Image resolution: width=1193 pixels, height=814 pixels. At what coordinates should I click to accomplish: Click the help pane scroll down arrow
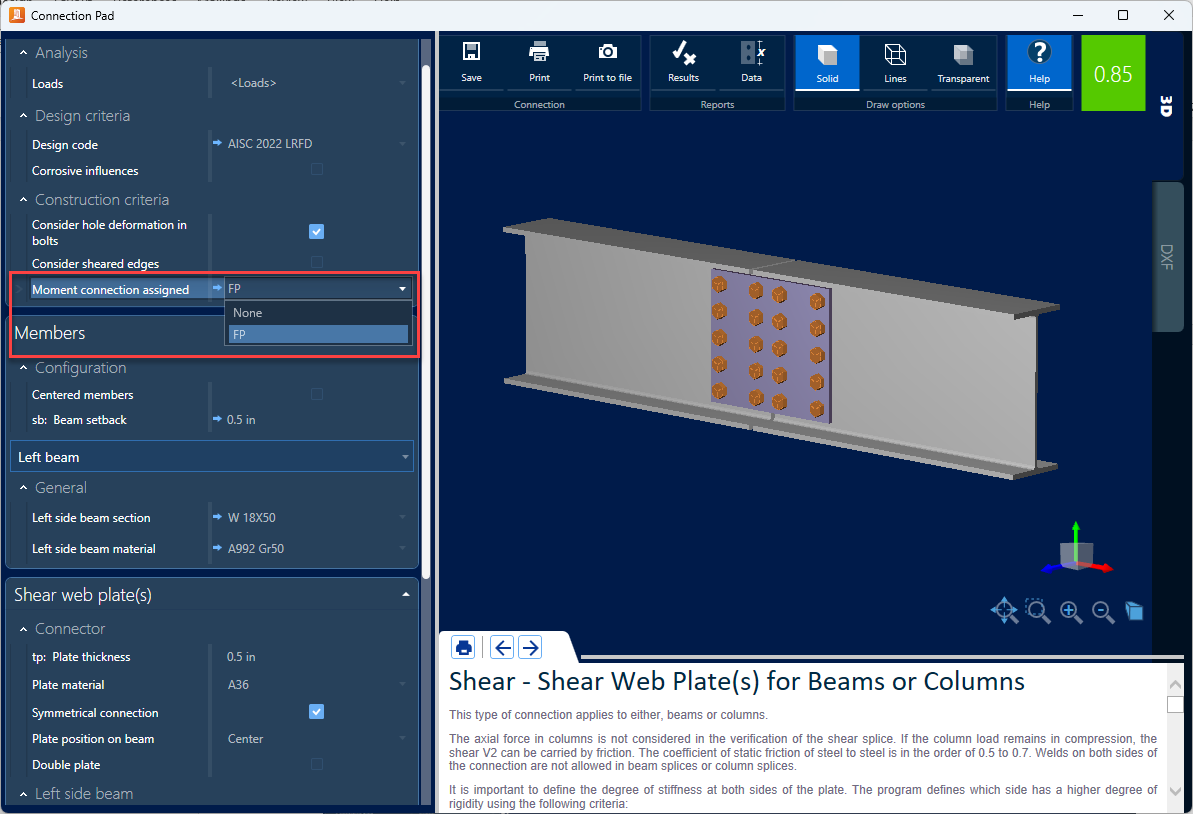click(x=1175, y=791)
